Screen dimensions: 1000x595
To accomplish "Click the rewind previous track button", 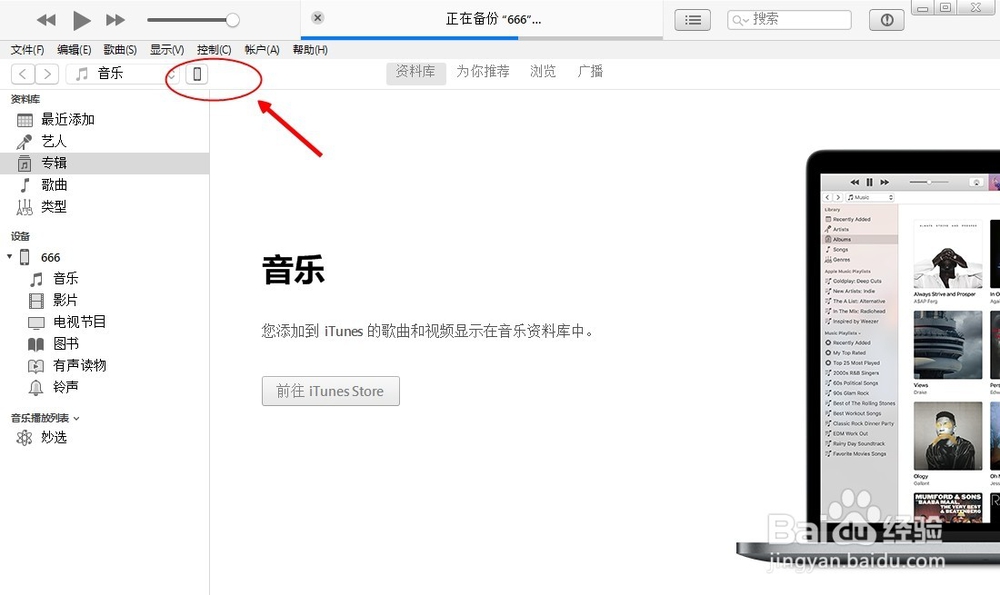I will pos(46,20).
